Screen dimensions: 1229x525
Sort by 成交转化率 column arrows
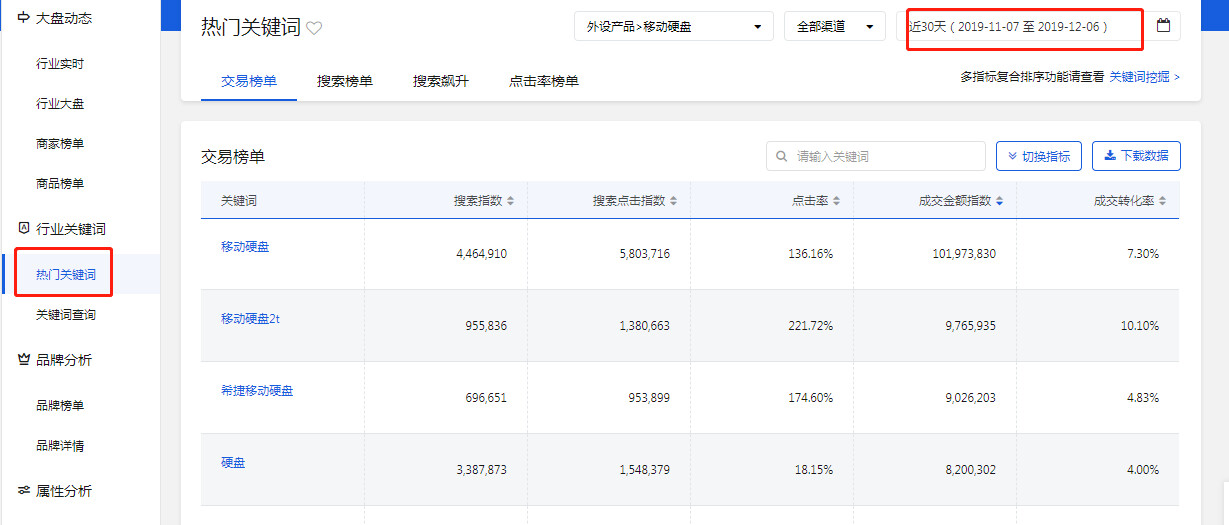1162,201
